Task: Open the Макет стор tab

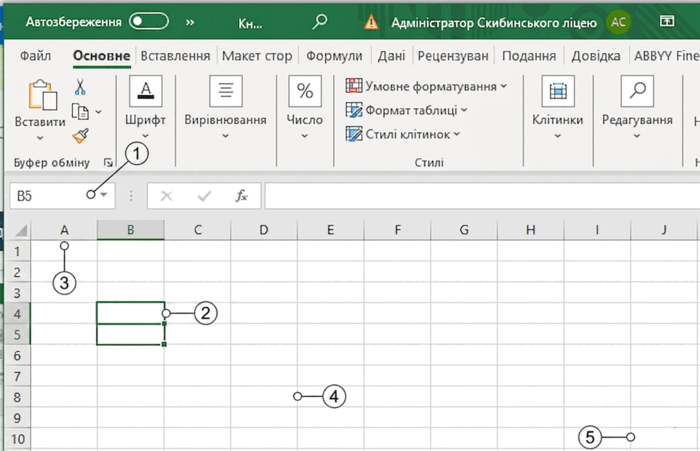Action: point(257,56)
